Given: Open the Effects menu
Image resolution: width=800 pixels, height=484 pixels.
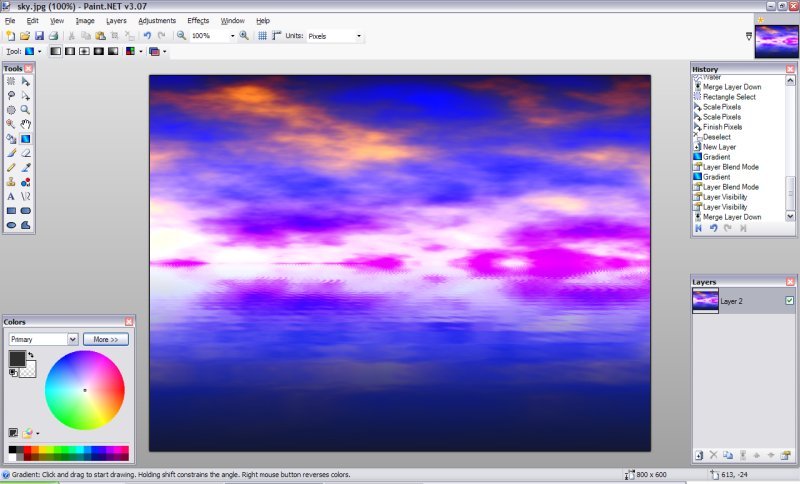Looking at the screenshot, I should [x=198, y=20].
